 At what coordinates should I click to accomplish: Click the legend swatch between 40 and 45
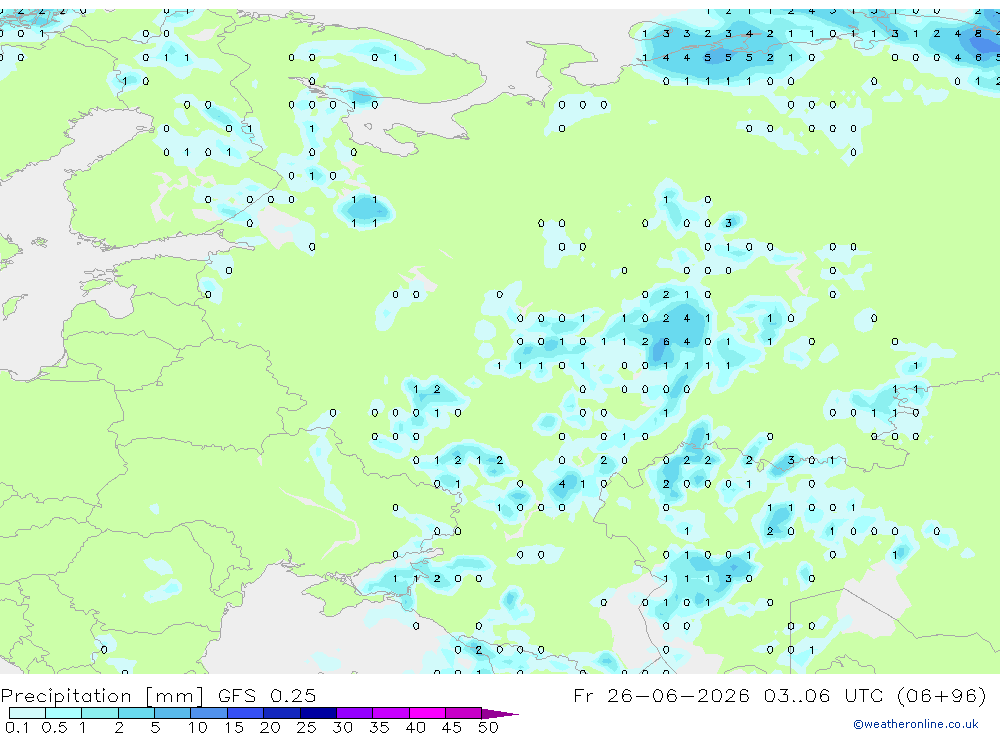(427, 713)
